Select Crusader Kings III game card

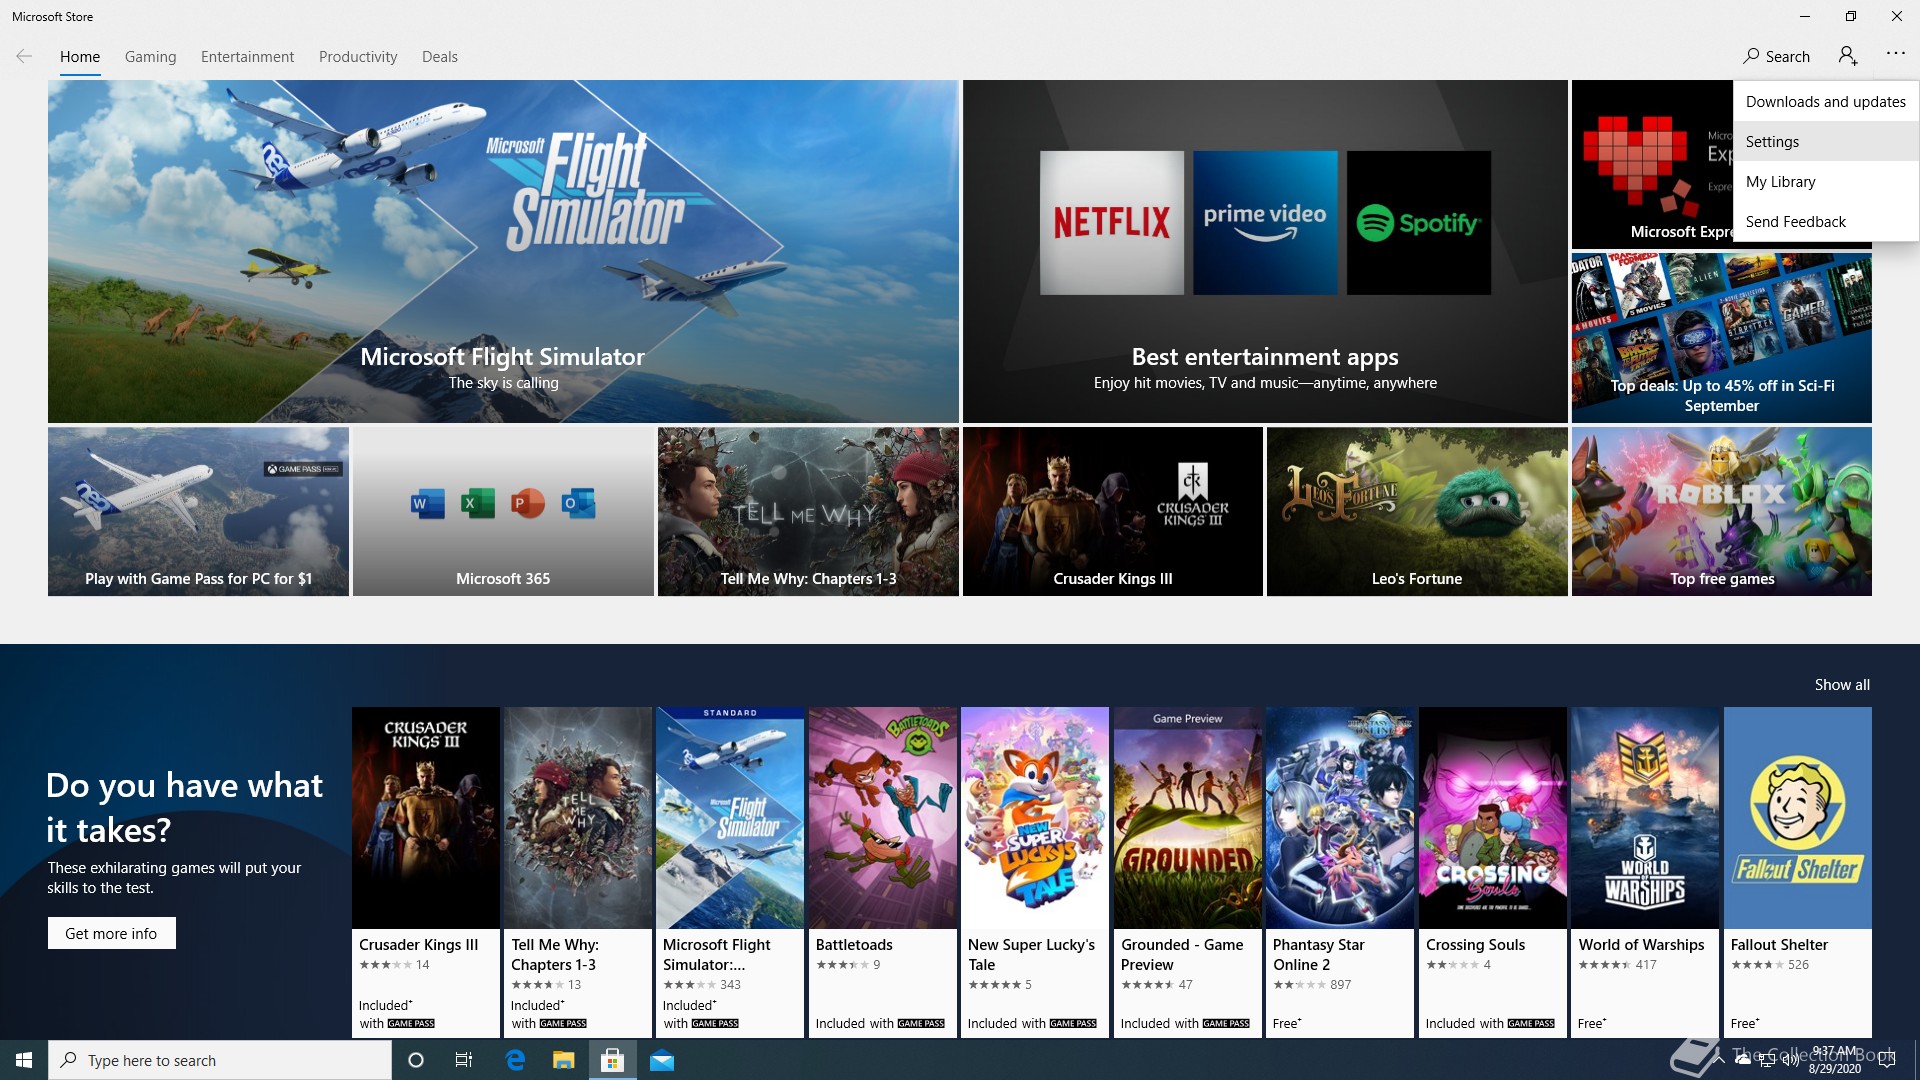426,872
